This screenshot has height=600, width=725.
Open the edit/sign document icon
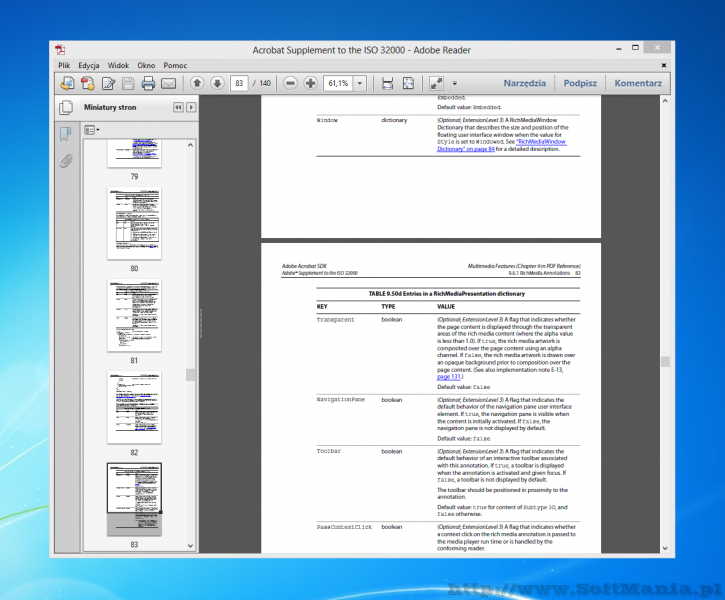point(108,83)
